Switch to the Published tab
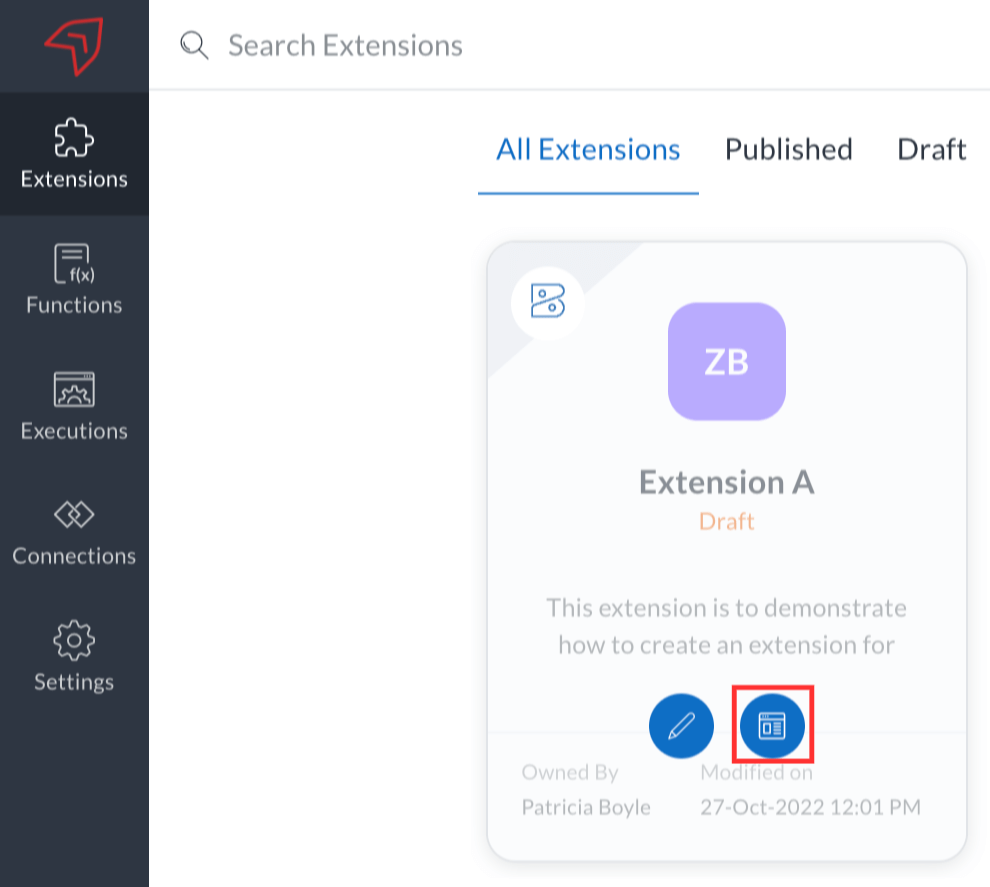This screenshot has height=887, width=990. tap(788, 149)
